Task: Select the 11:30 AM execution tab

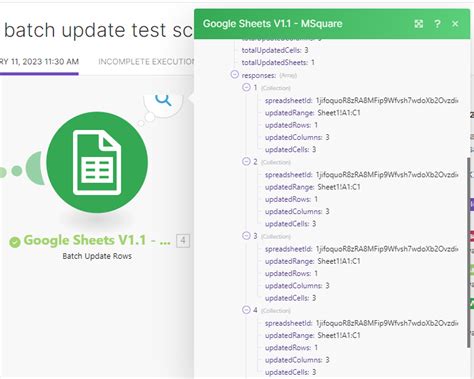Action: (x=39, y=62)
